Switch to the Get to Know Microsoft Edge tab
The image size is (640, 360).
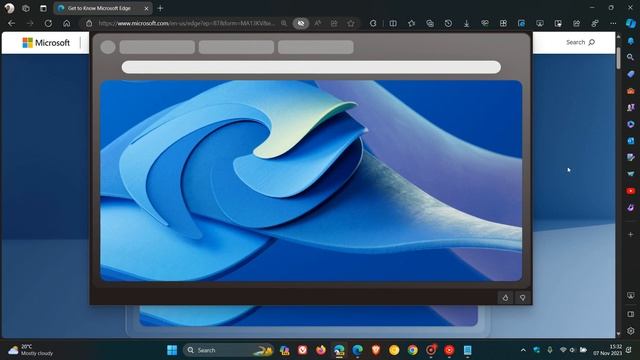click(99, 8)
